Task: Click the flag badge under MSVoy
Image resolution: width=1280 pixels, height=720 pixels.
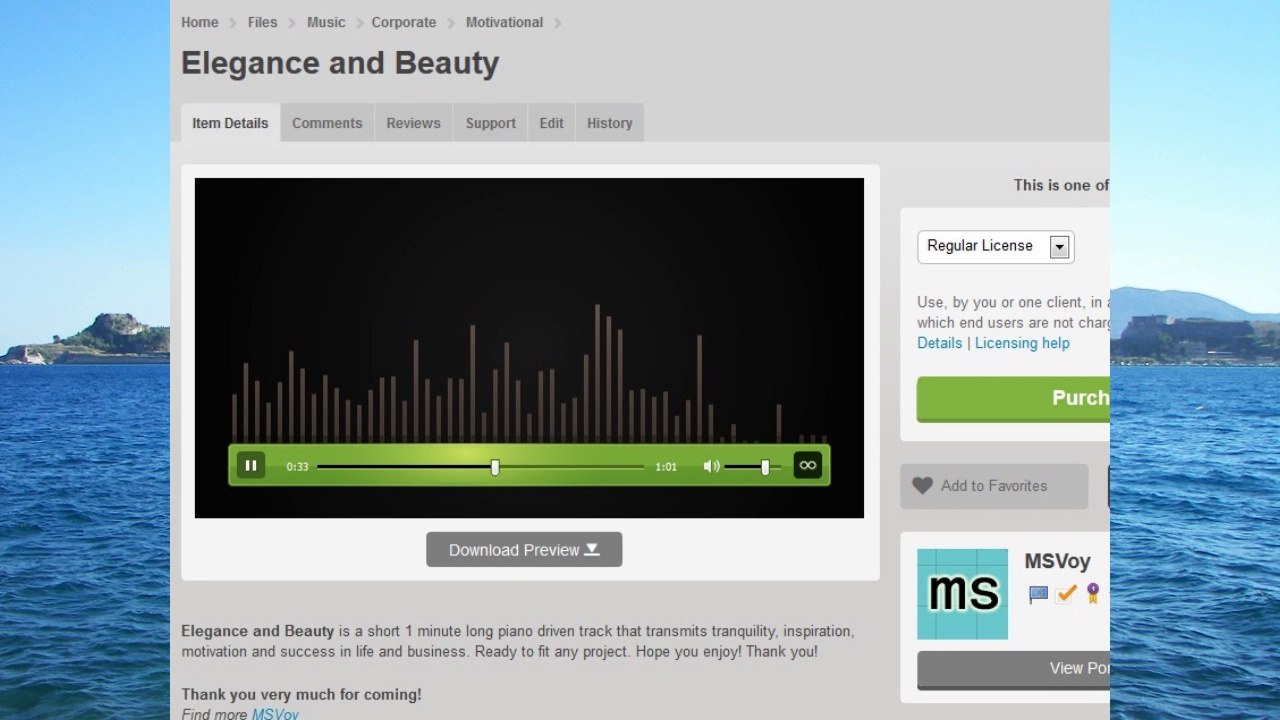Action: (x=1038, y=594)
